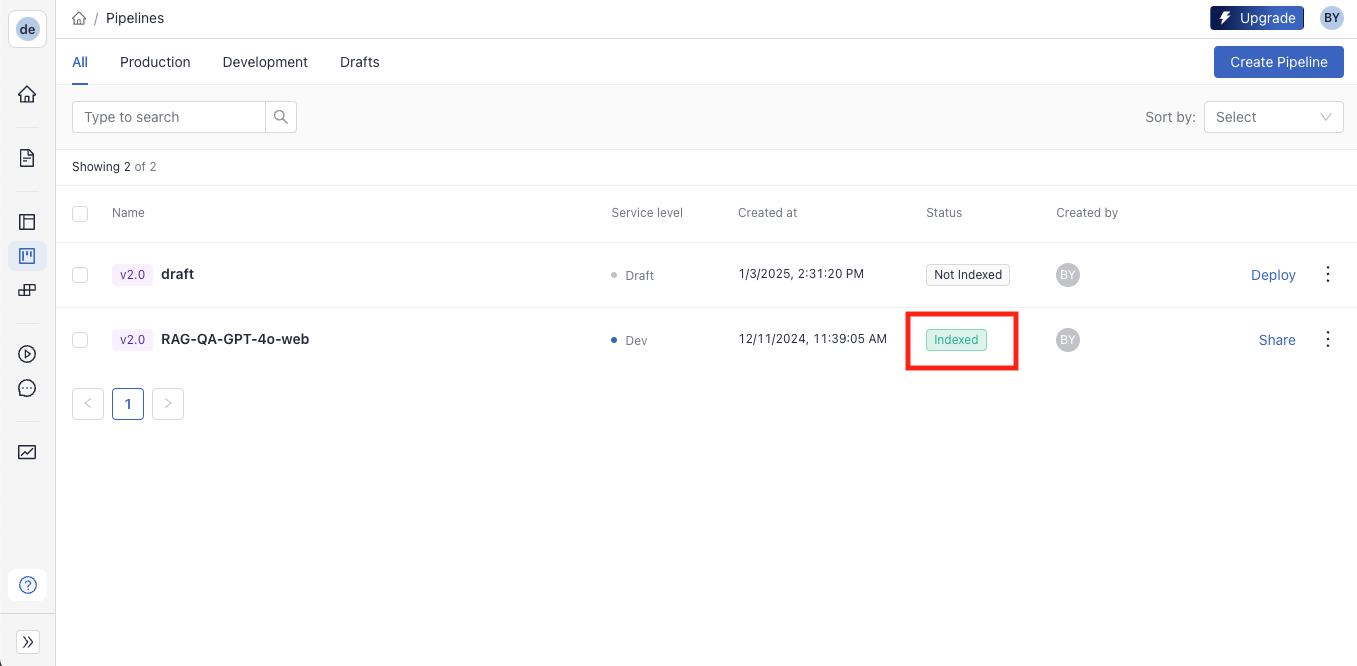Expand the sidebar with double chevron
Image resolution: width=1357 pixels, height=666 pixels.
coord(28,642)
